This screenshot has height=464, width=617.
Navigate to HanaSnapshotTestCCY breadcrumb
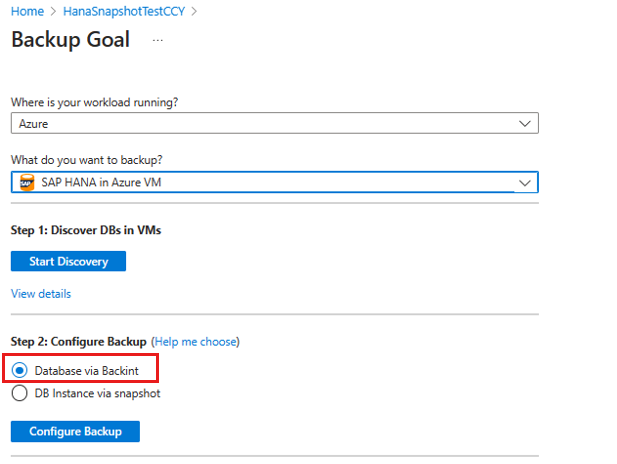(x=124, y=11)
